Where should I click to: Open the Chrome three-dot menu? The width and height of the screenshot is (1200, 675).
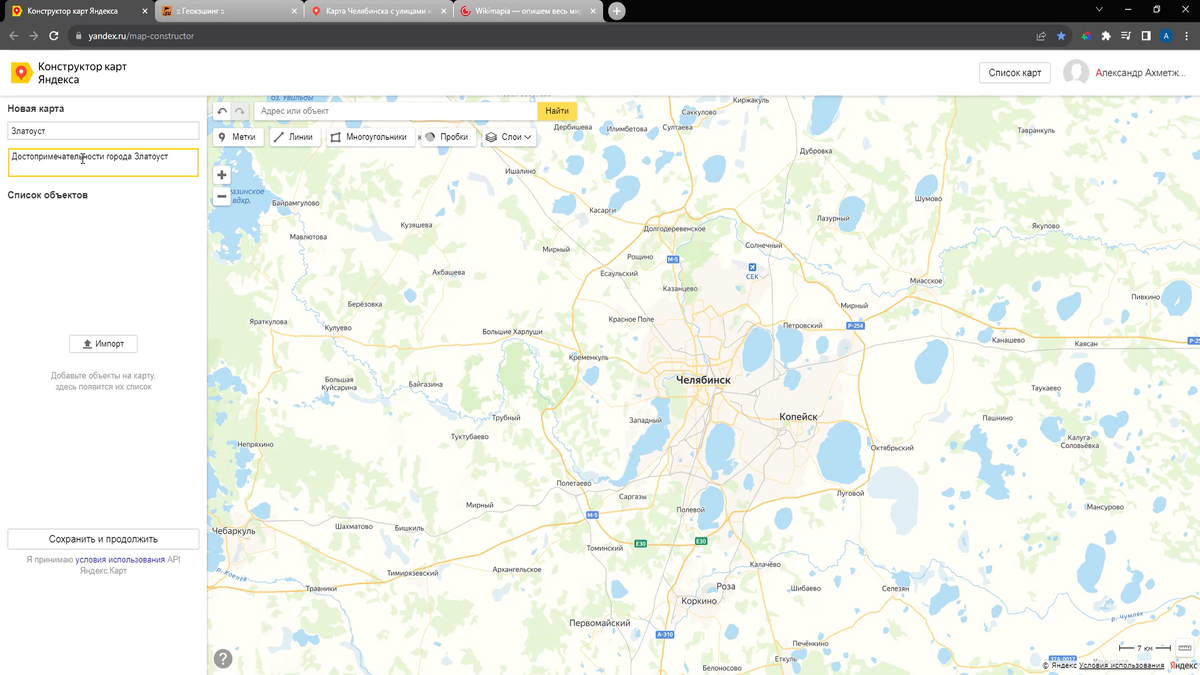tap(1187, 36)
